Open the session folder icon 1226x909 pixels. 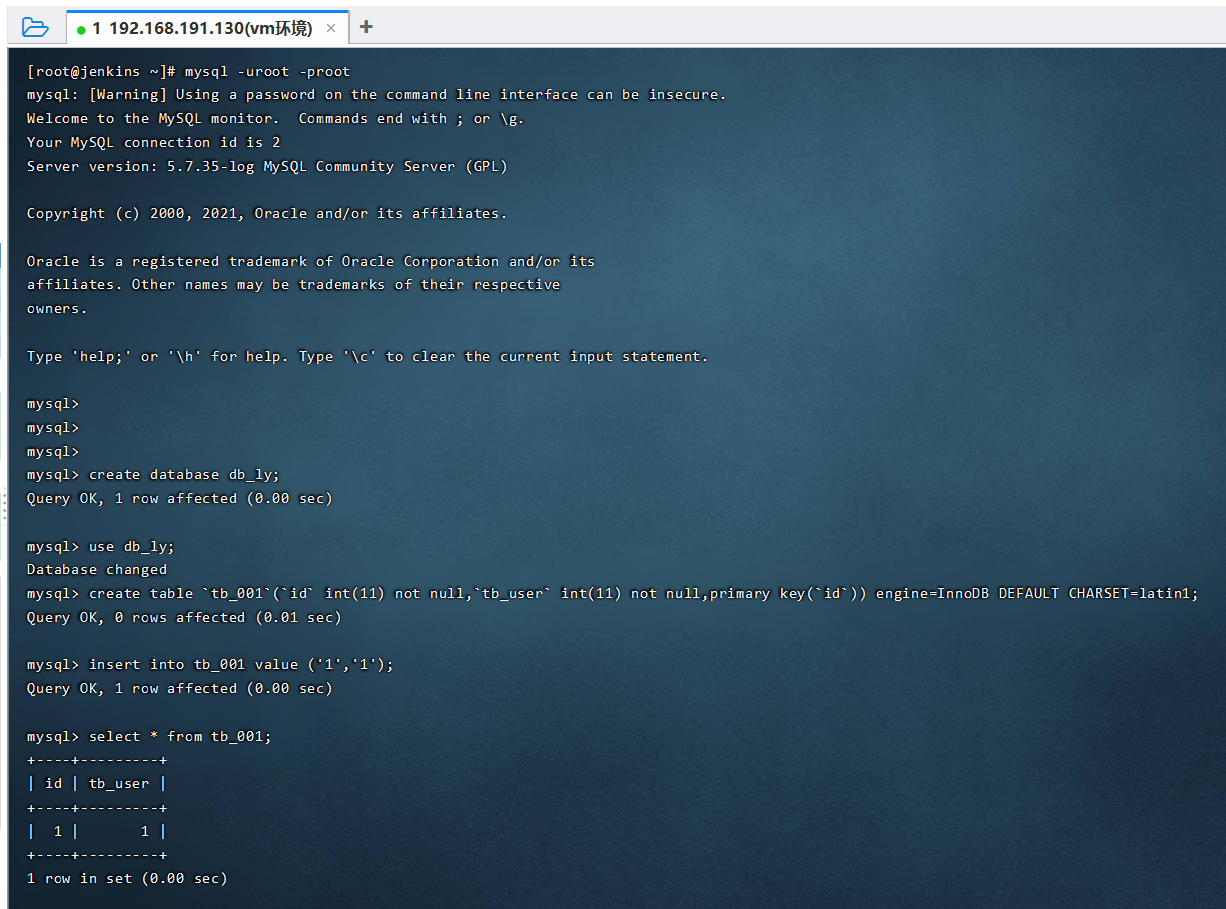pos(35,27)
